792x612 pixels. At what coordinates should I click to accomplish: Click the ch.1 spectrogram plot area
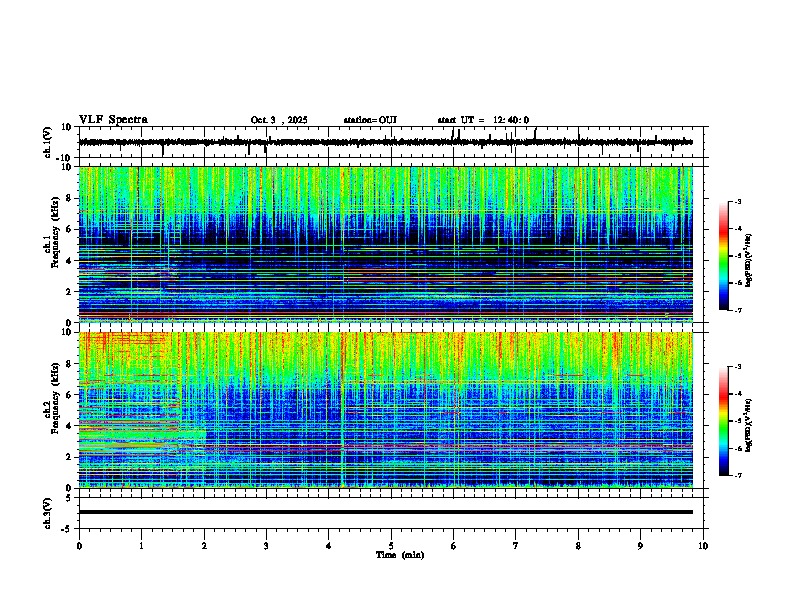386,244
